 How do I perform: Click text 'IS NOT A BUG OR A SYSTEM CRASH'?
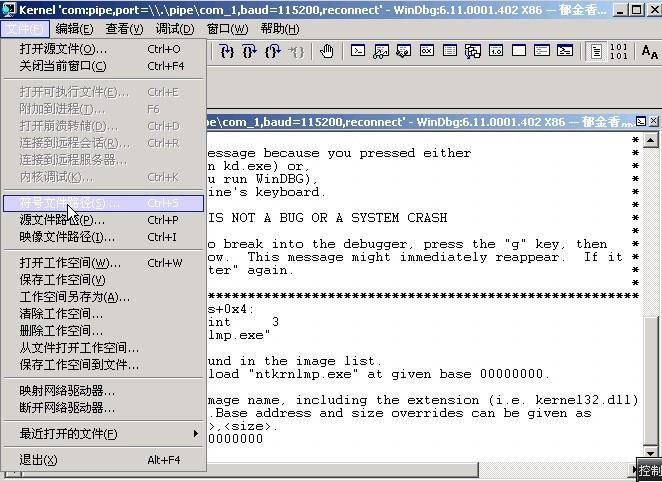click(327, 218)
